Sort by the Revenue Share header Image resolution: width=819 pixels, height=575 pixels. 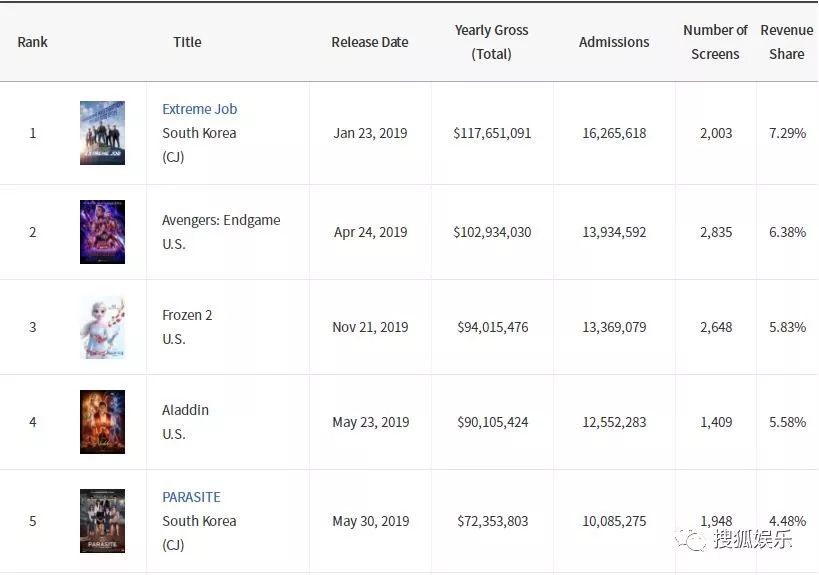coord(787,42)
